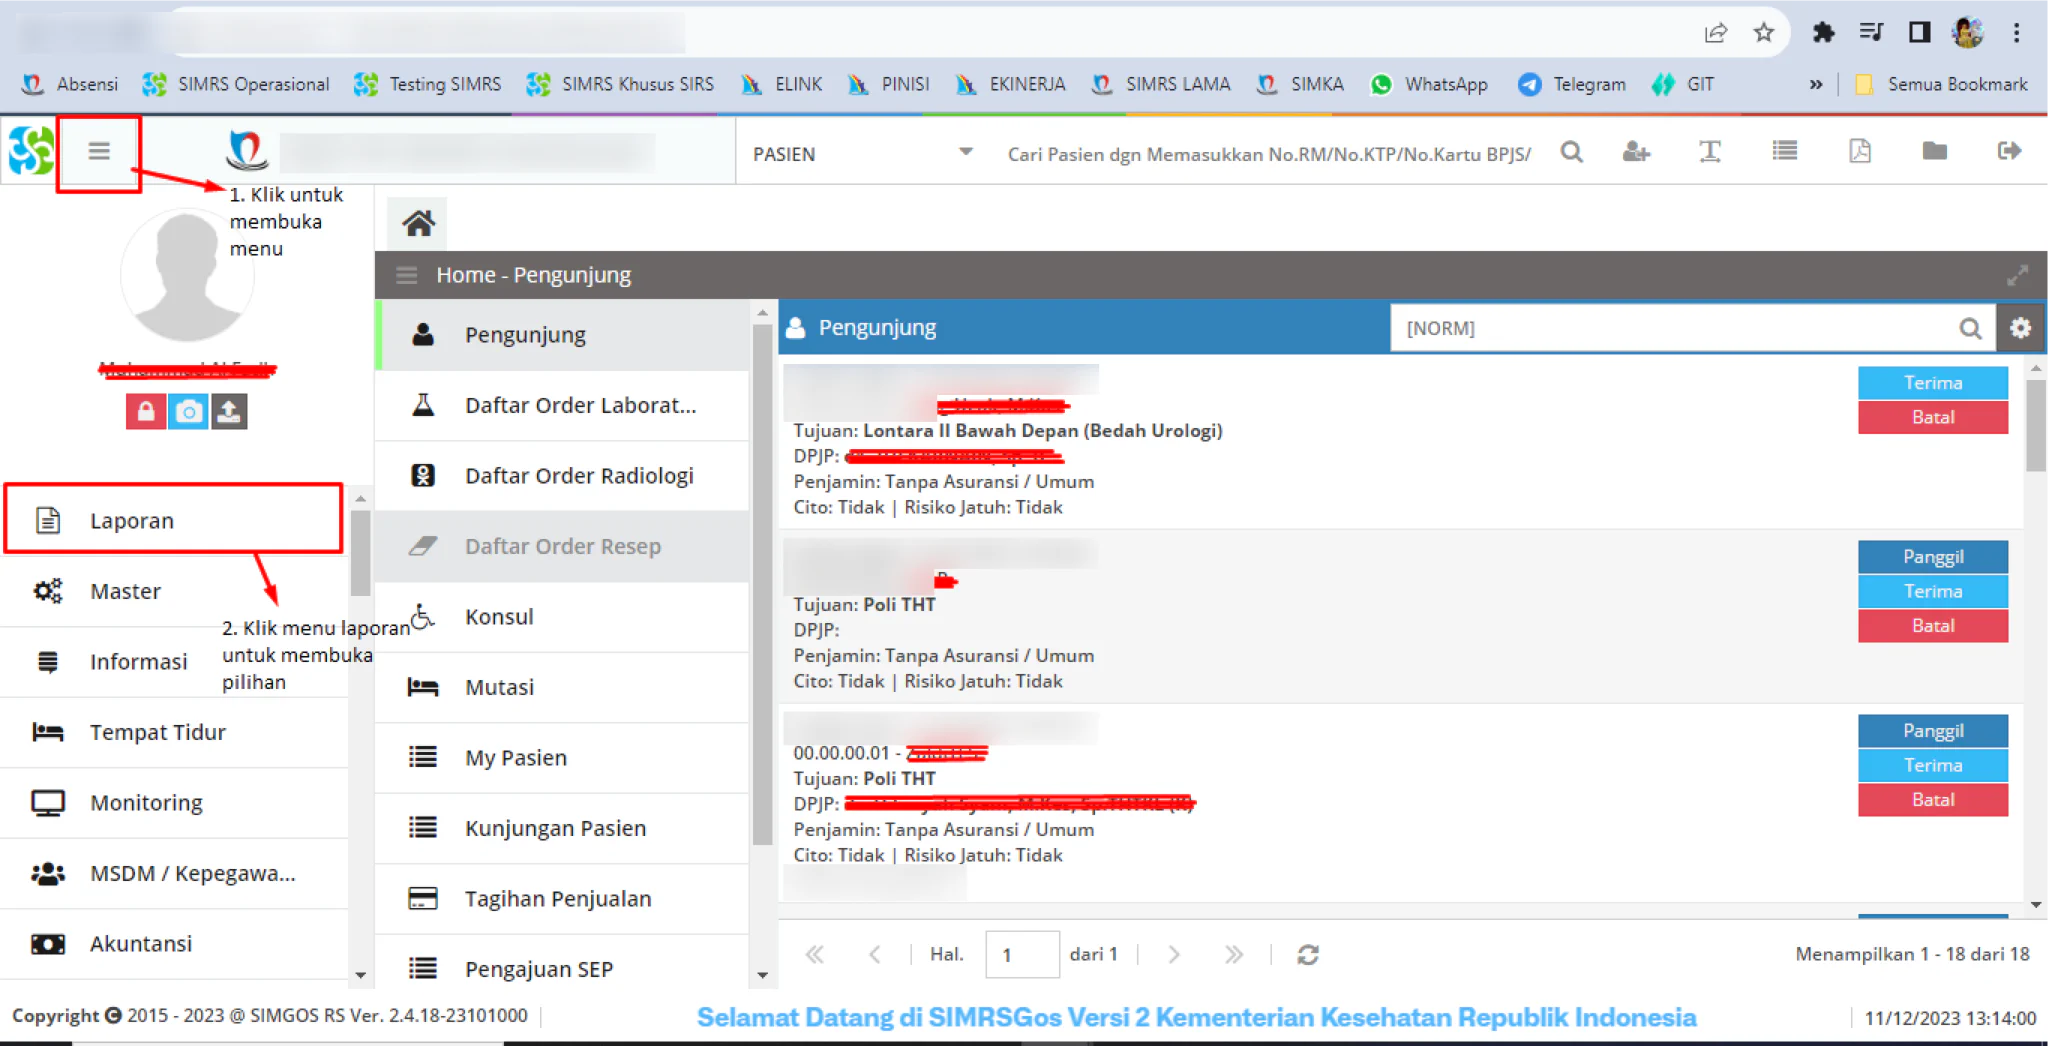Viewport: 2048px width, 1046px height.
Task: Click the folder icon in top toolbar
Action: point(1934,152)
